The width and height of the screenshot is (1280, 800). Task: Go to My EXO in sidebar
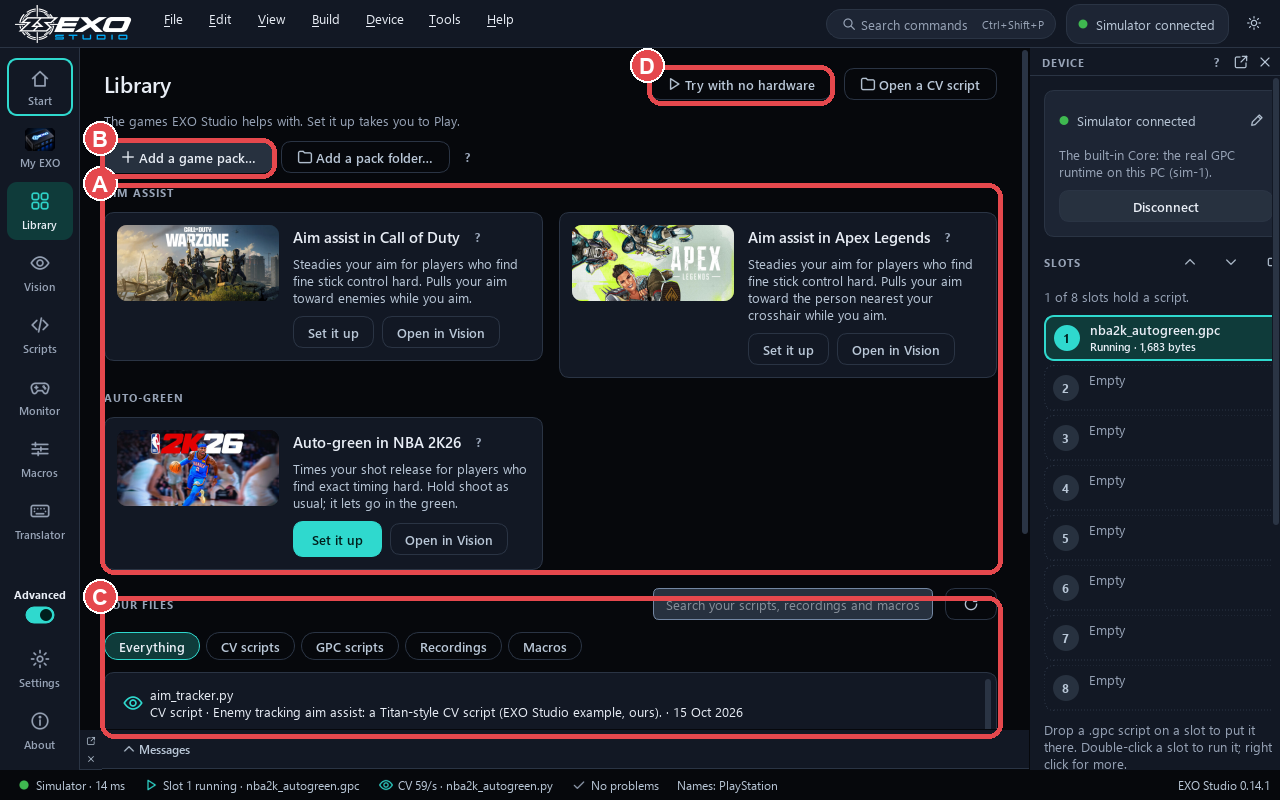pyautogui.click(x=40, y=149)
